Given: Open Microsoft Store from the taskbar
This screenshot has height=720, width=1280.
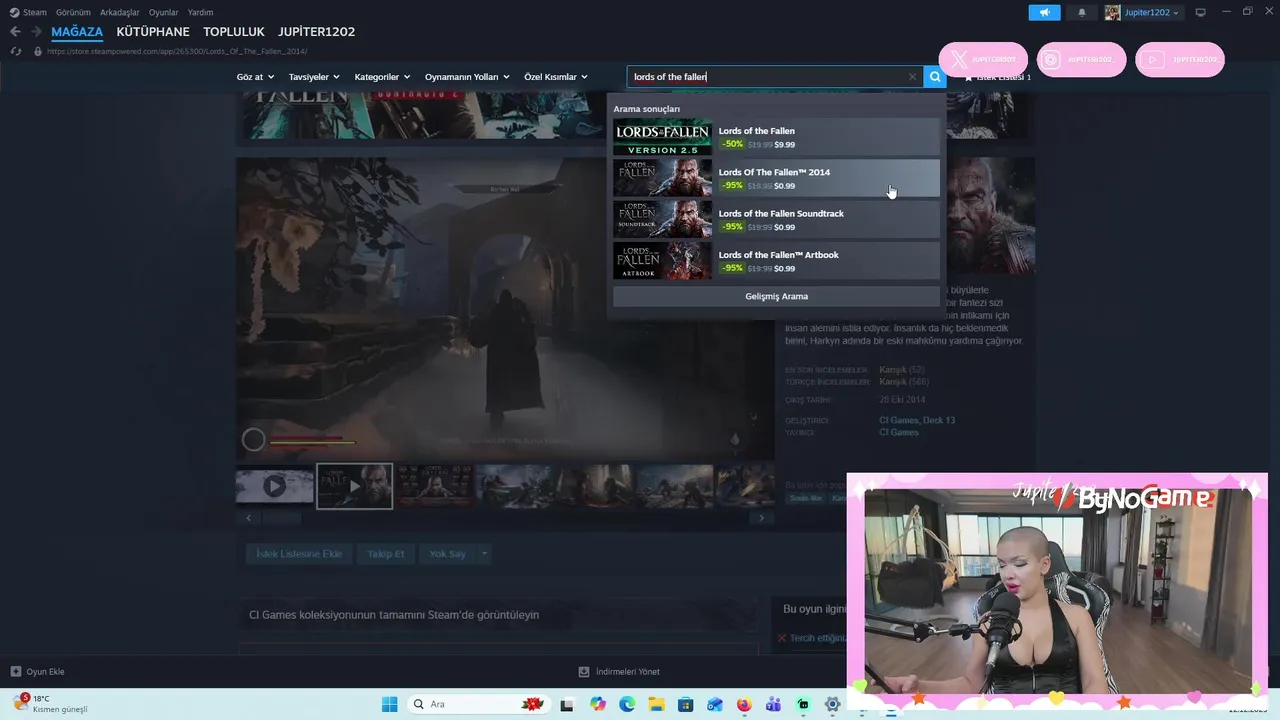Looking at the screenshot, I should (685, 704).
